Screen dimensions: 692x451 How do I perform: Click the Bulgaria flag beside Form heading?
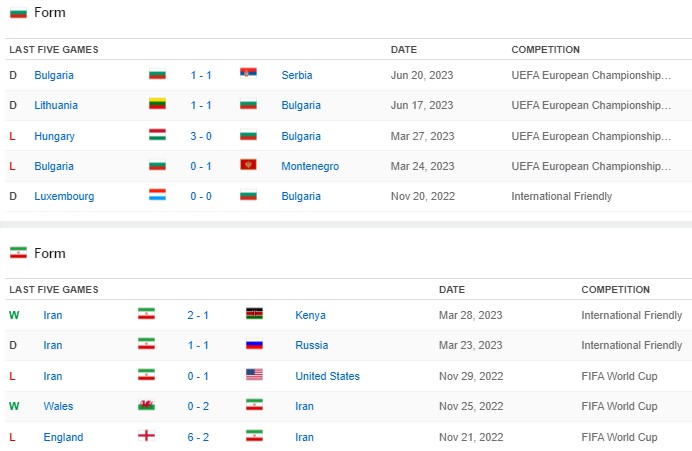tap(19, 13)
